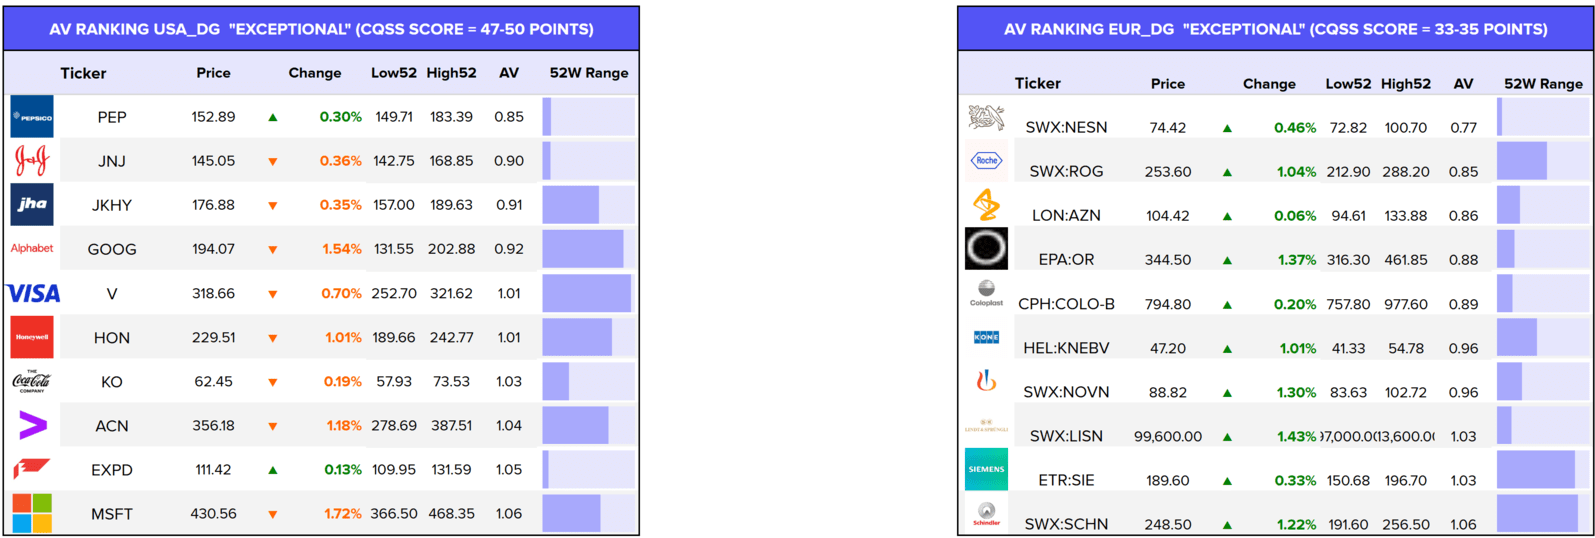Click the Honeywell logo icon

(32, 337)
